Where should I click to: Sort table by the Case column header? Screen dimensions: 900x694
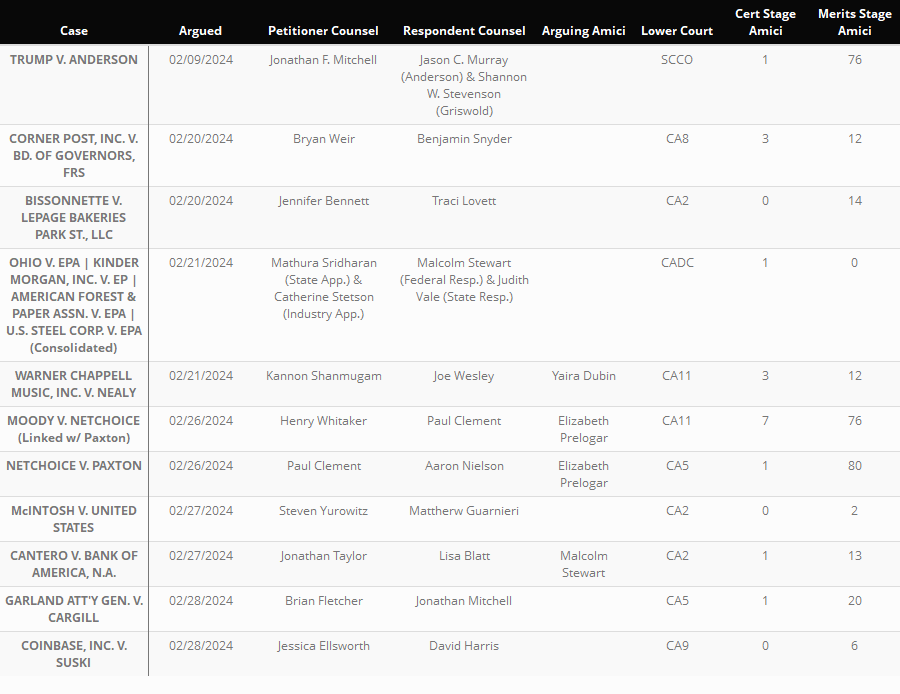[73, 31]
